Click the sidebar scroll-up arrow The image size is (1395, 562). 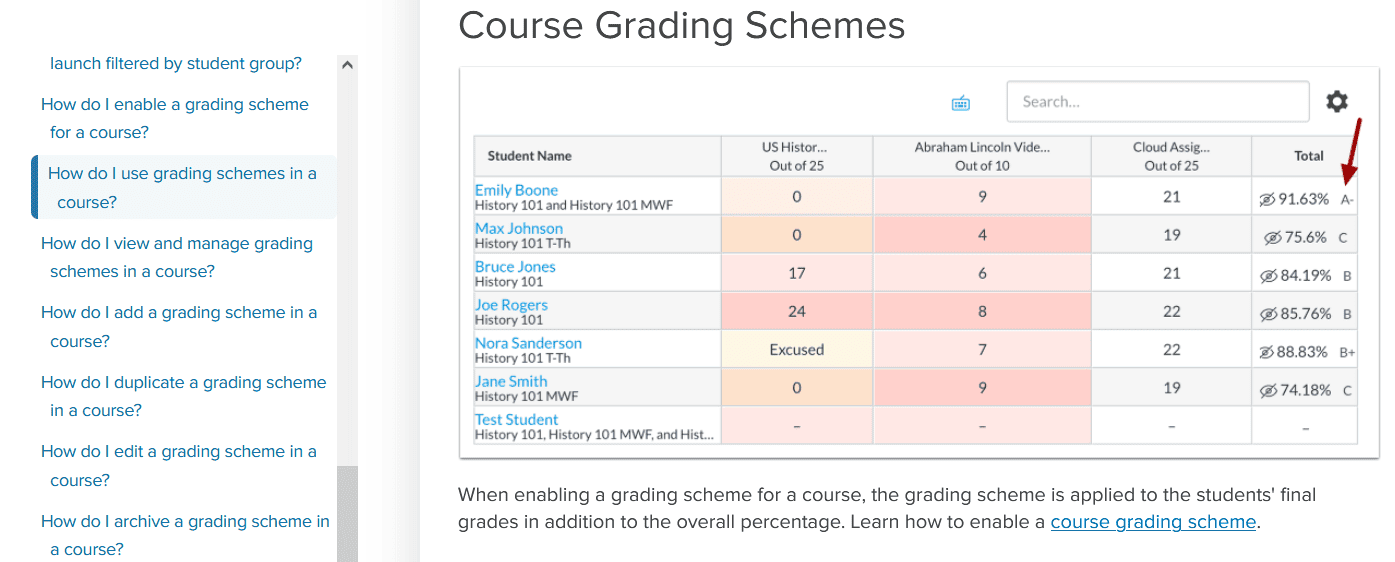point(347,64)
